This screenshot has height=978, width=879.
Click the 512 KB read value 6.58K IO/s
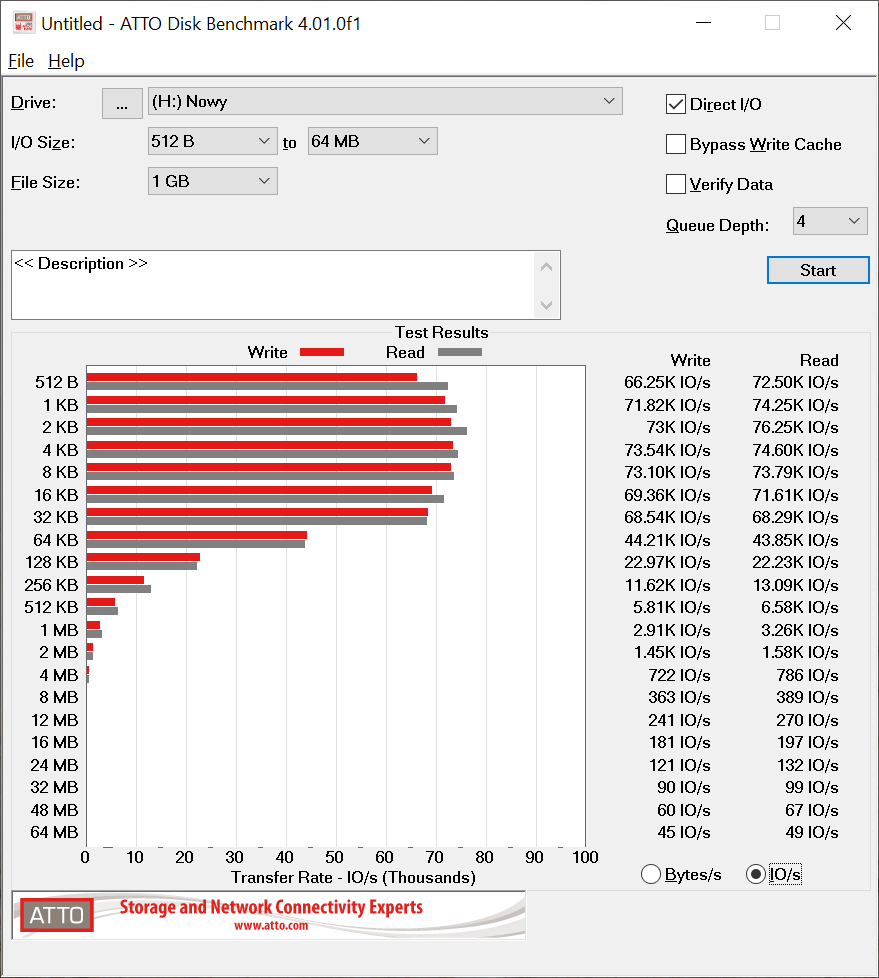(x=799, y=608)
